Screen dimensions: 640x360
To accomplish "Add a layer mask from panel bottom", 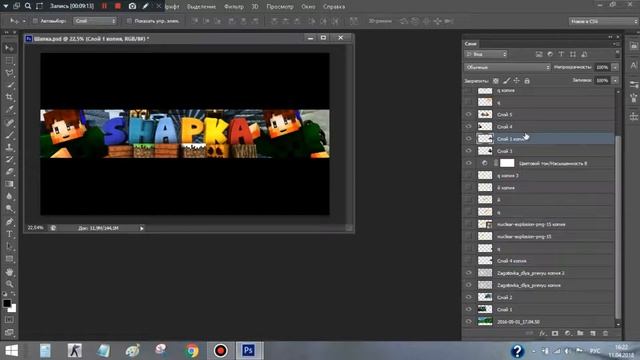I will [x=555, y=333].
